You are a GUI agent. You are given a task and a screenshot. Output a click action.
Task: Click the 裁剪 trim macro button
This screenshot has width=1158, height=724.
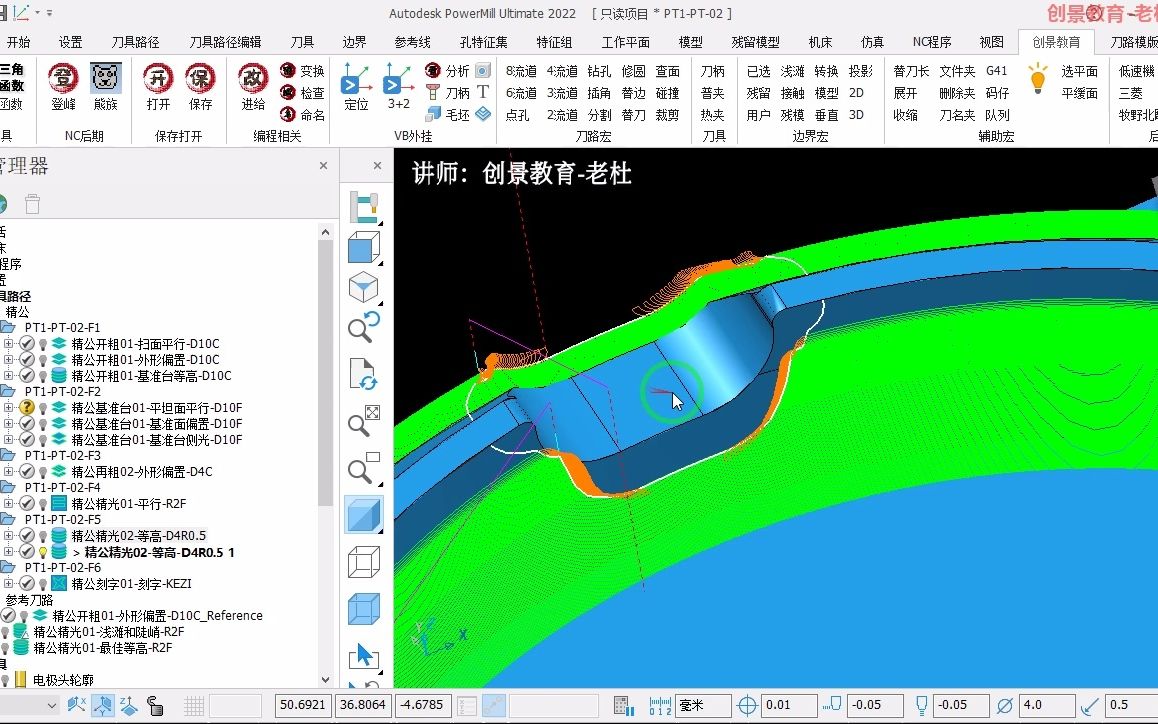coord(668,115)
